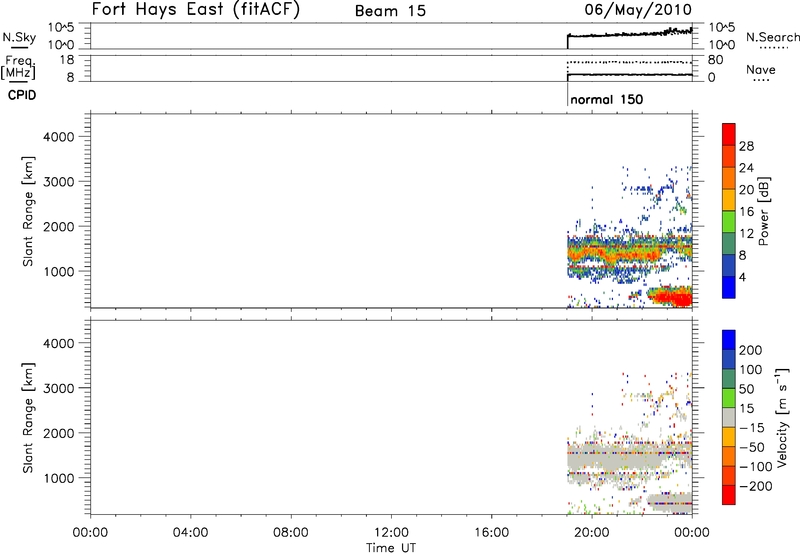The height and width of the screenshot is (554, 800).
Task: Click the Nave legend label
Action: click(760, 69)
